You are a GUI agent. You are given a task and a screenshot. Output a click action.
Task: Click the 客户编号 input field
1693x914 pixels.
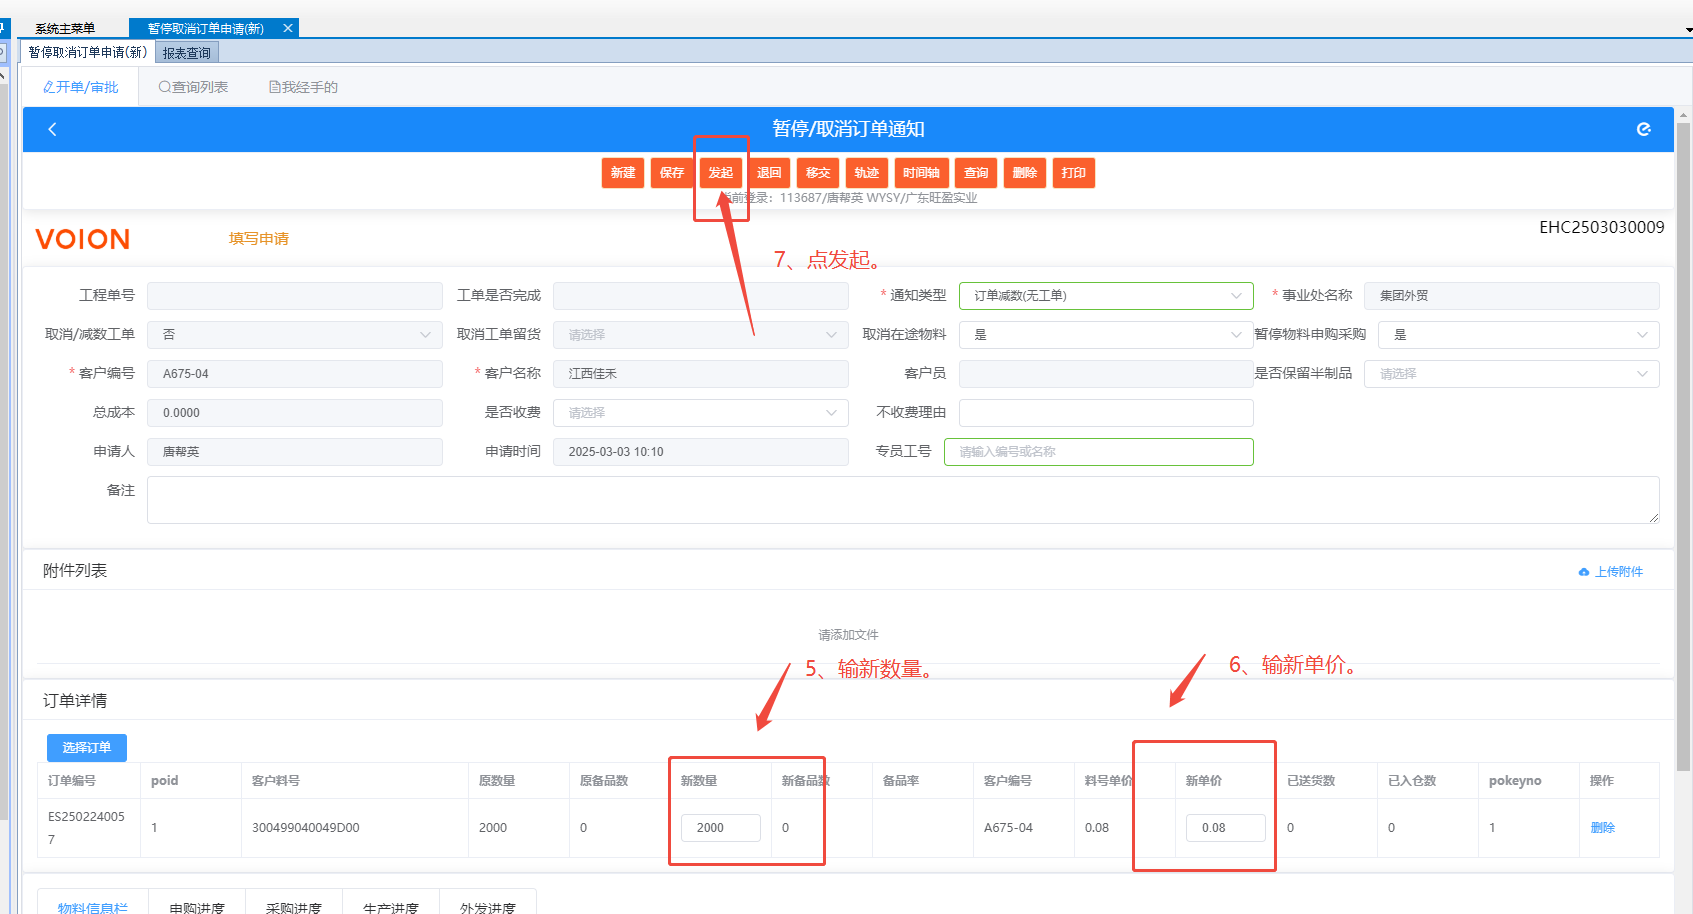click(295, 374)
